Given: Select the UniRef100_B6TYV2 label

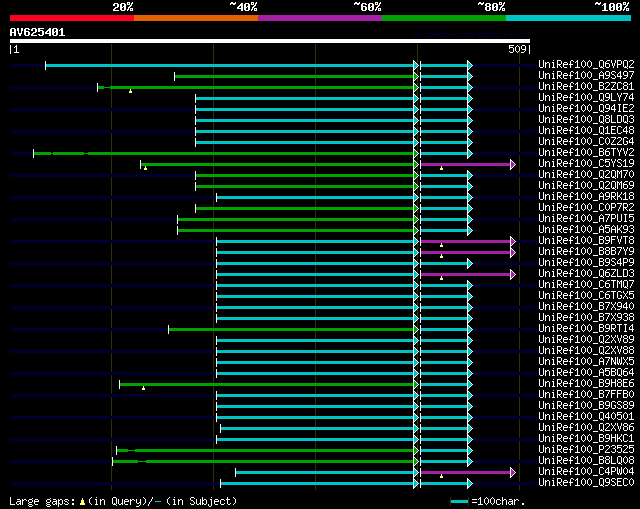Looking at the screenshot, I should click(x=586, y=153).
